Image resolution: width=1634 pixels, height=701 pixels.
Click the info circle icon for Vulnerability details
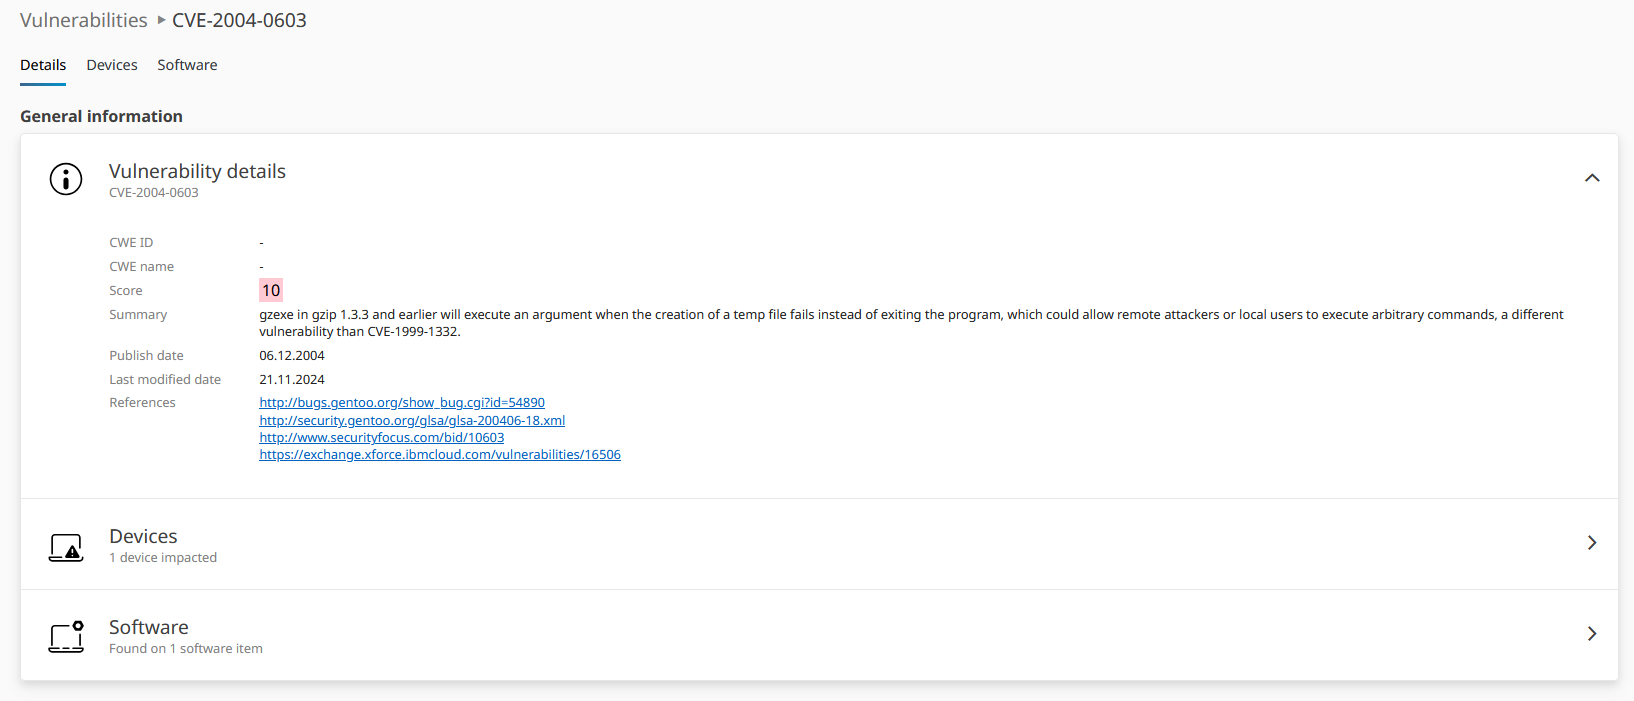[66, 179]
